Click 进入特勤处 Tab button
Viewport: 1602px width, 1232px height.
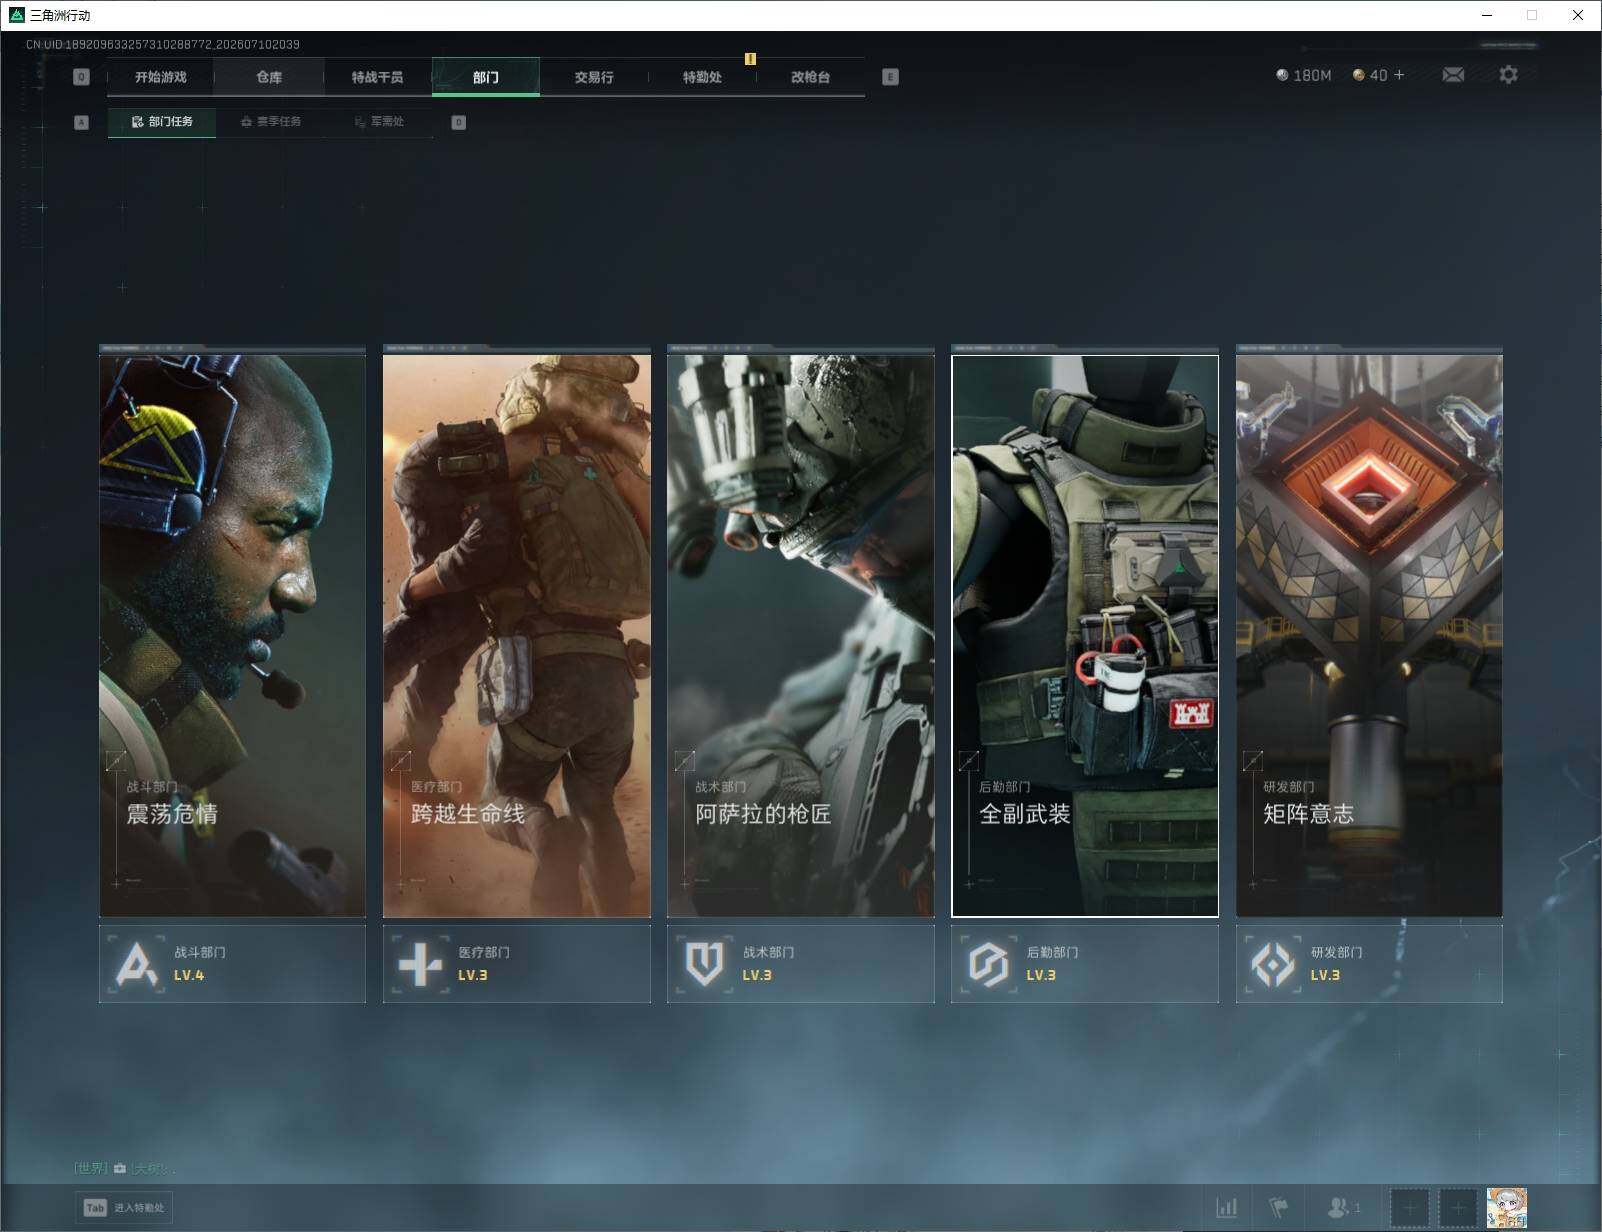point(124,1208)
